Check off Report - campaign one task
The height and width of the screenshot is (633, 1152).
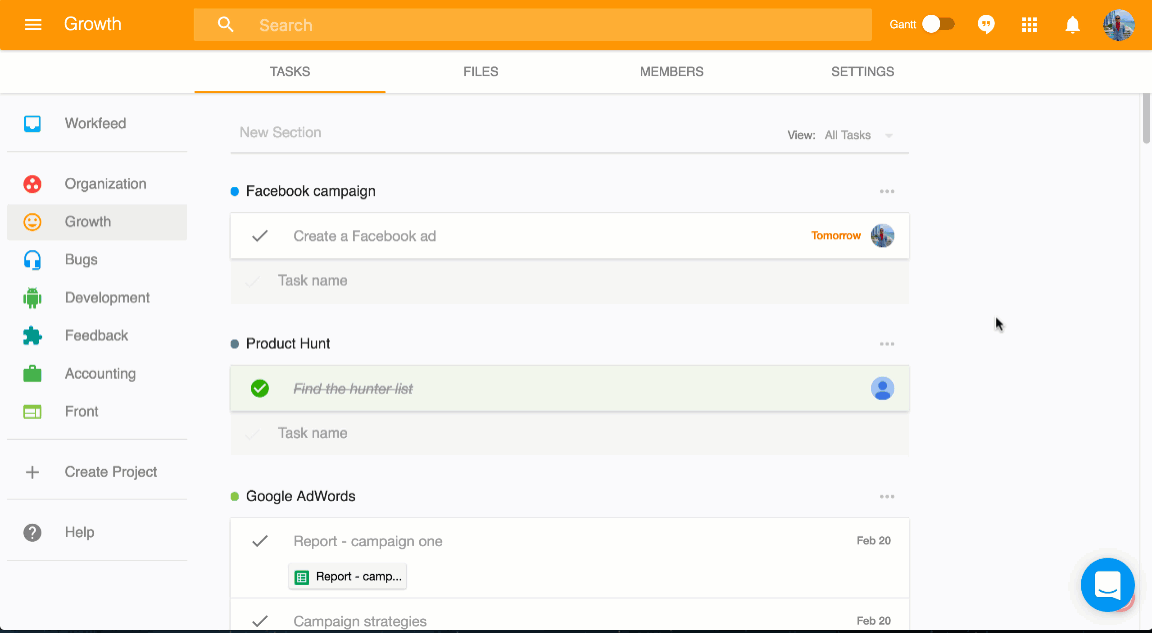tap(259, 541)
